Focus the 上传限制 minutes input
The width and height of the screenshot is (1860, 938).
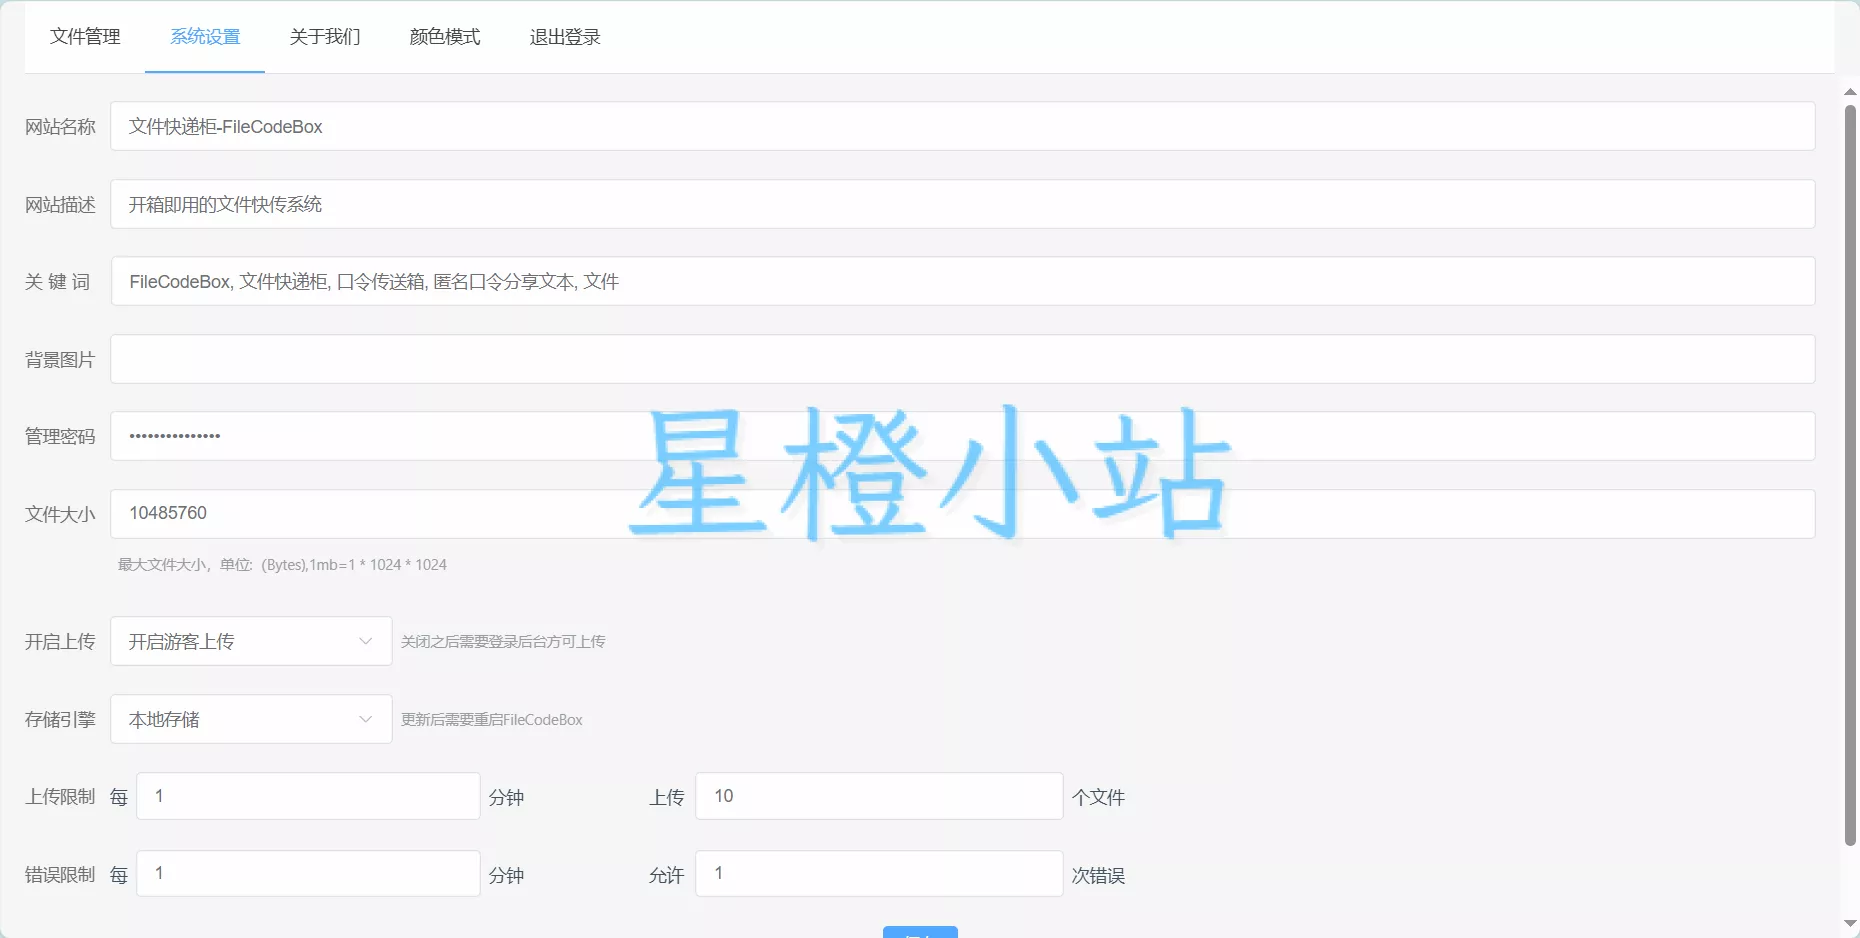pos(308,796)
